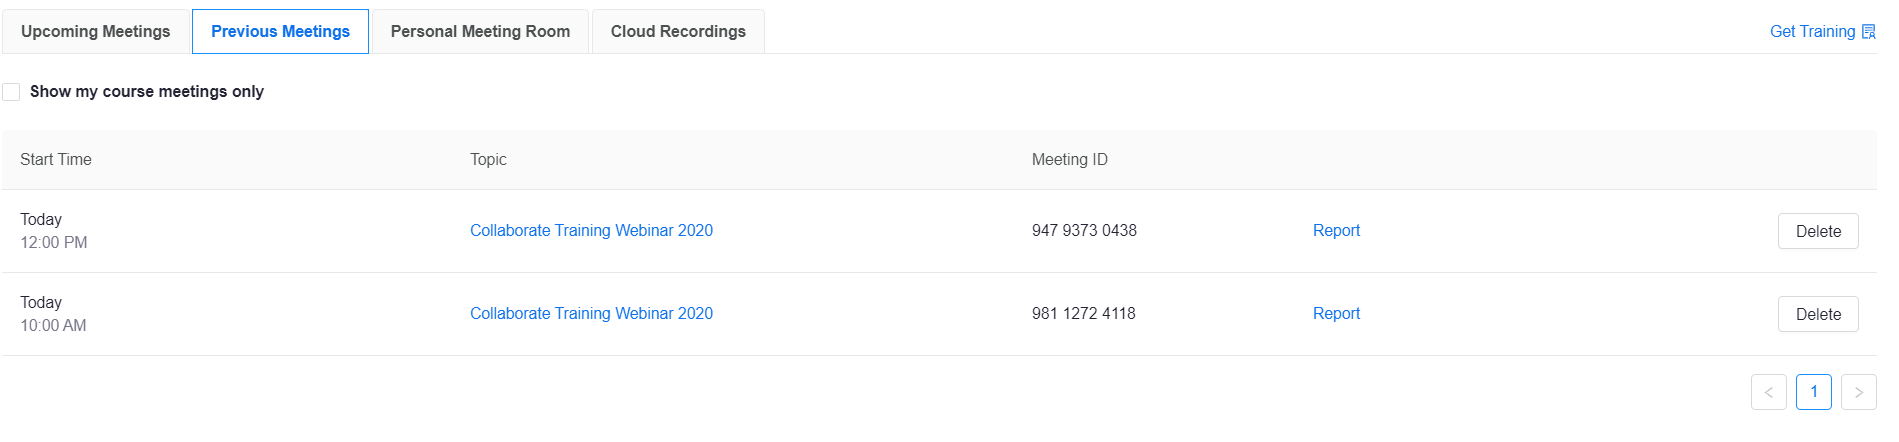The width and height of the screenshot is (1899, 442).
Task: View Report for meeting 947 9373 0438
Action: 1336,231
